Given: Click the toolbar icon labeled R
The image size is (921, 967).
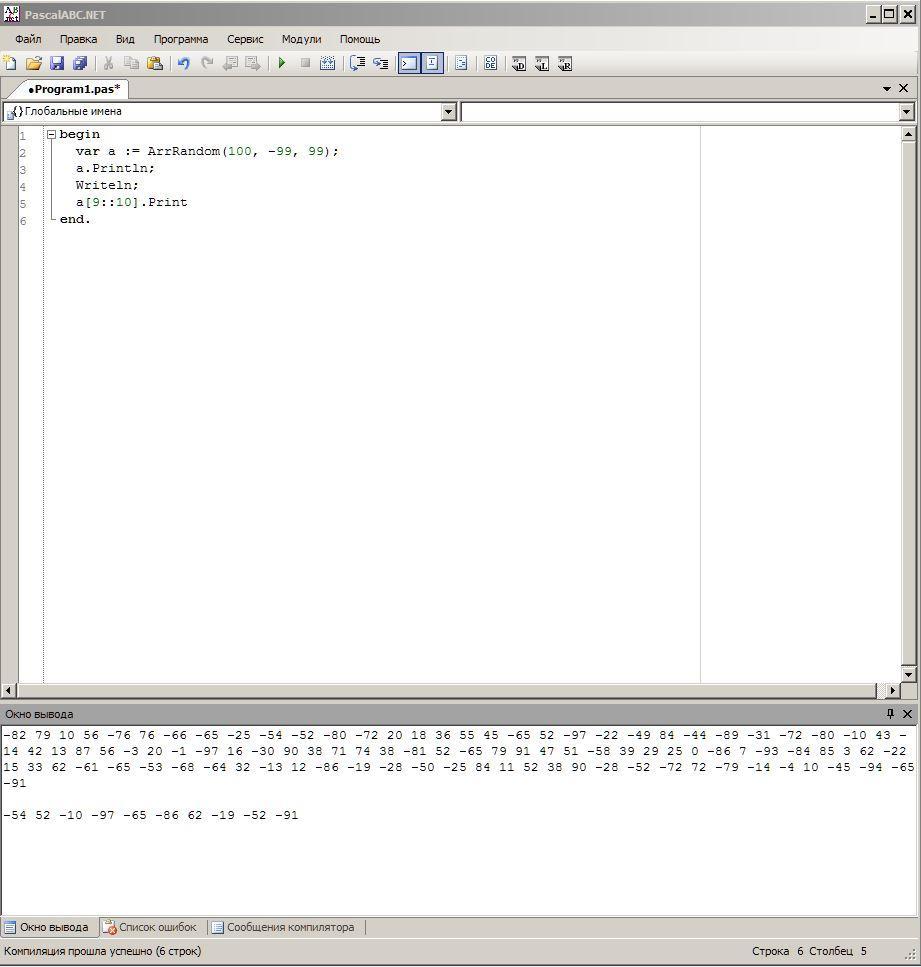Looking at the screenshot, I should point(564,63).
